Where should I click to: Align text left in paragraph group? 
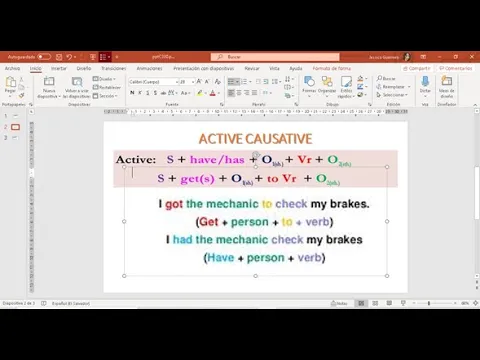[231, 93]
